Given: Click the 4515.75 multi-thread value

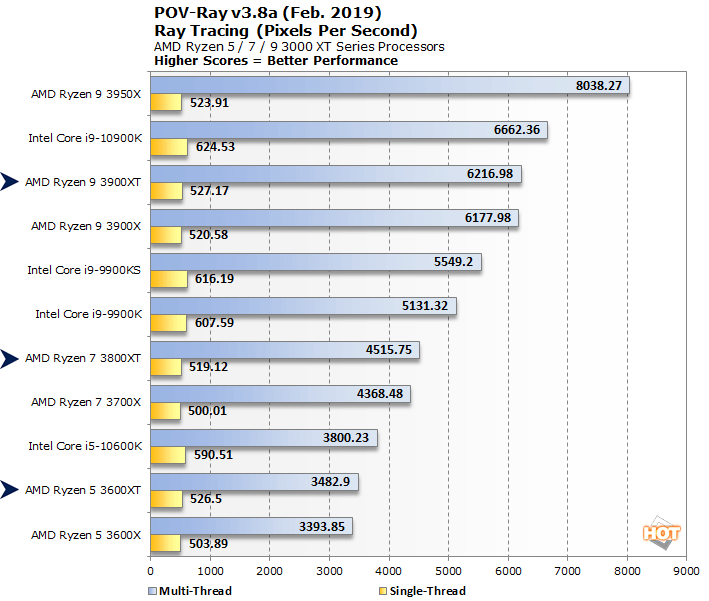Looking at the screenshot, I should (x=389, y=350).
